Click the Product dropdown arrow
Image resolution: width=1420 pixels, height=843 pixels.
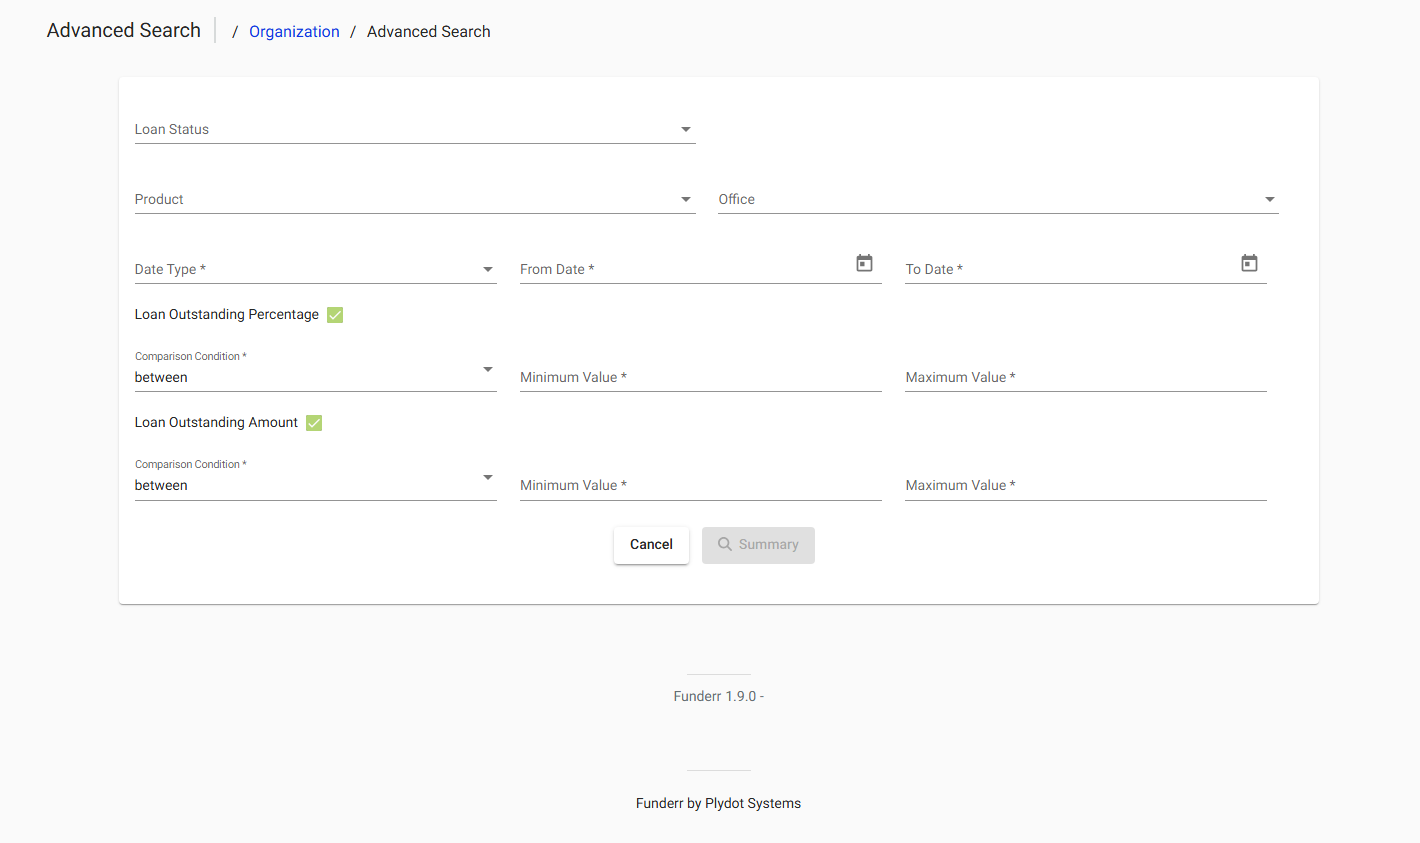686,199
